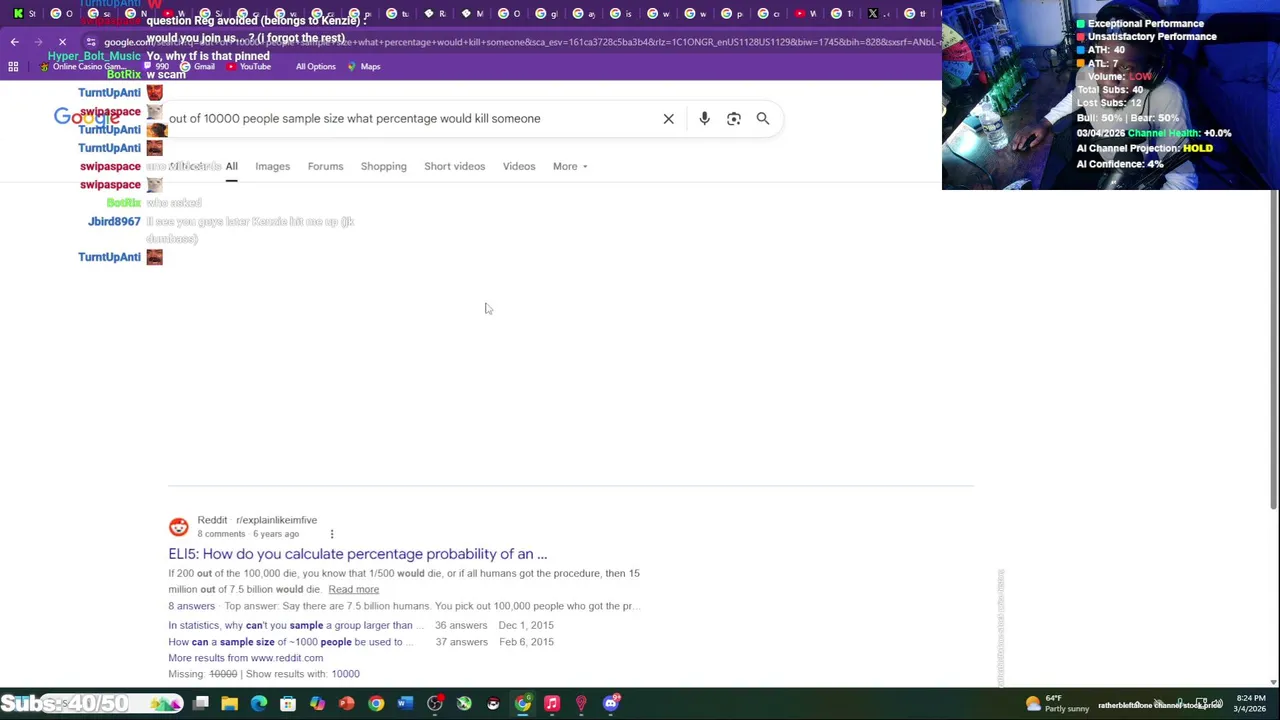Open Online Casino Games bookmark

click(82, 67)
